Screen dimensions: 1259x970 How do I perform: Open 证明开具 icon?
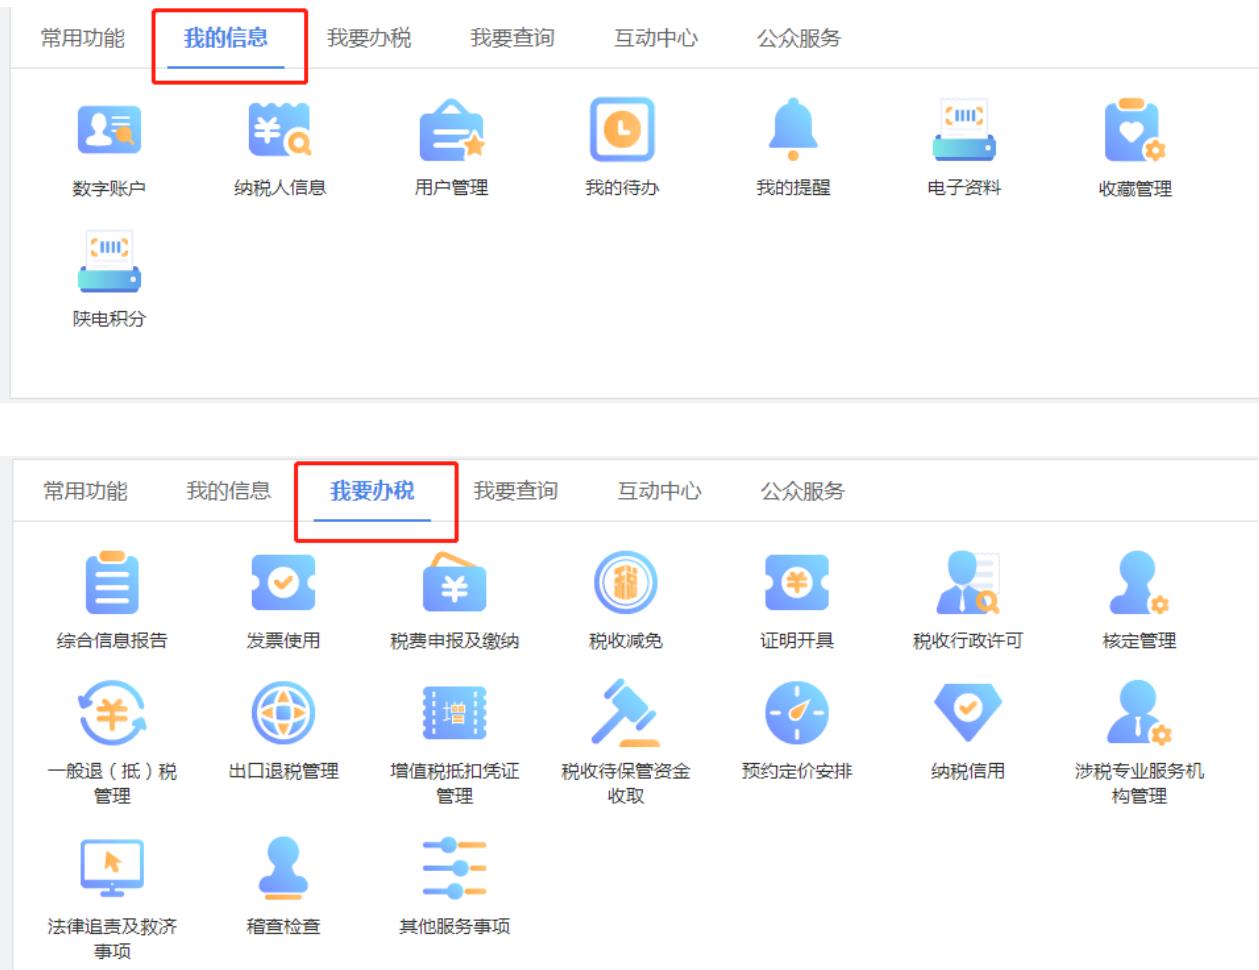pyautogui.click(x=796, y=583)
